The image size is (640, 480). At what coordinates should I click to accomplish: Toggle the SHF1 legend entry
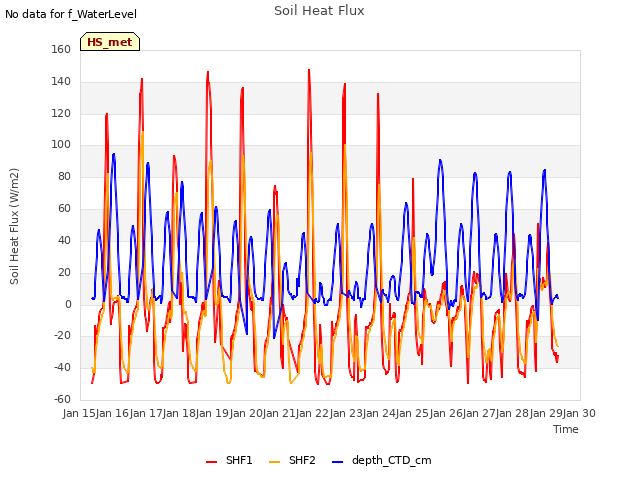pyautogui.click(x=229, y=460)
